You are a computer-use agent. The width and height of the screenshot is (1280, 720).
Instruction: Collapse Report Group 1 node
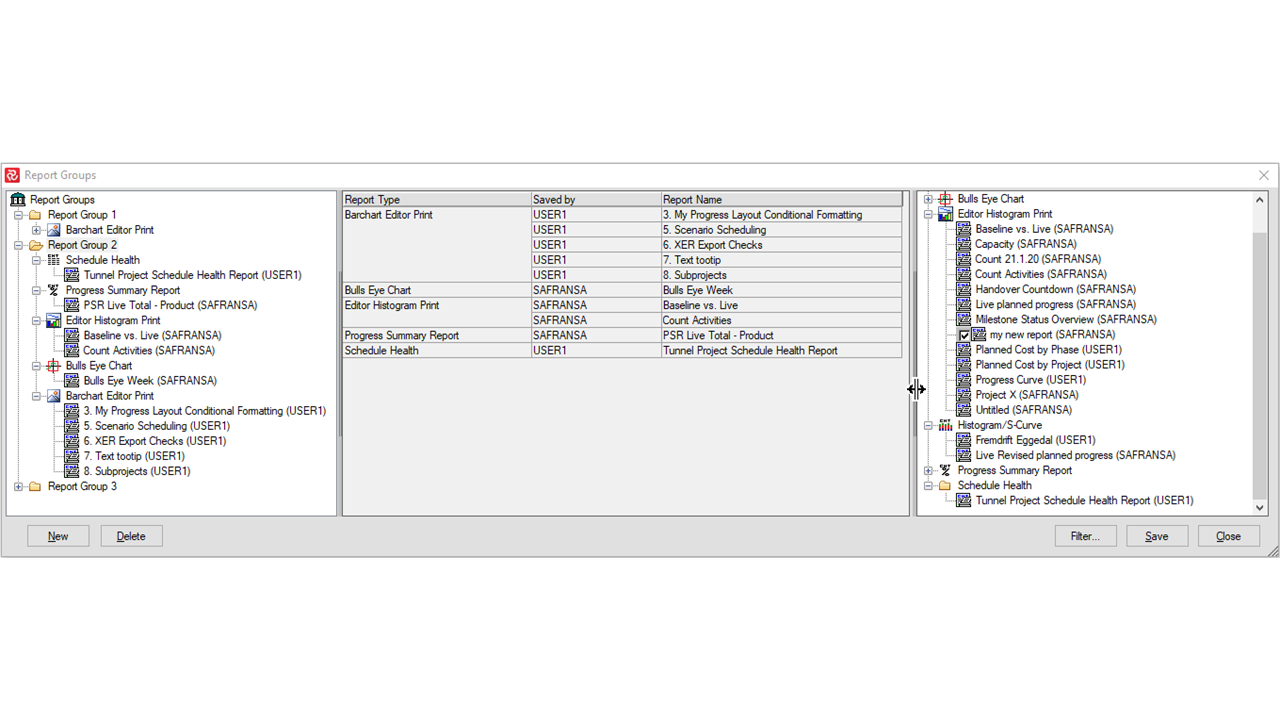coord(18,215)
